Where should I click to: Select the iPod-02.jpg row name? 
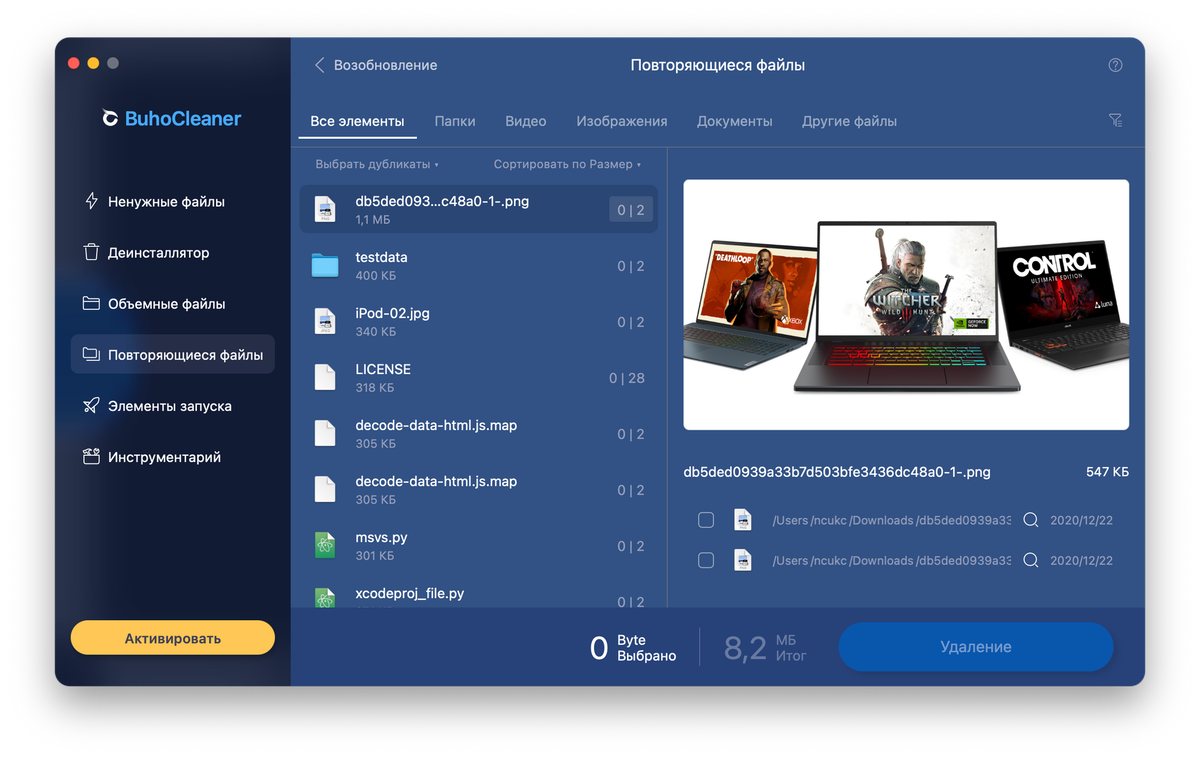pos(392,313)
